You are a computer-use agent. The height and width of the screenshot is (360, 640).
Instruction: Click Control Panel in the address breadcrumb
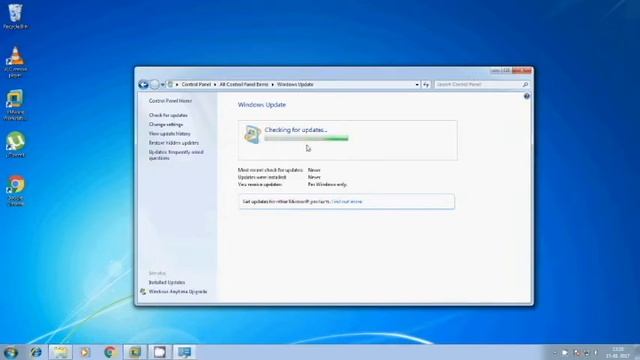[x=196, y=84]
